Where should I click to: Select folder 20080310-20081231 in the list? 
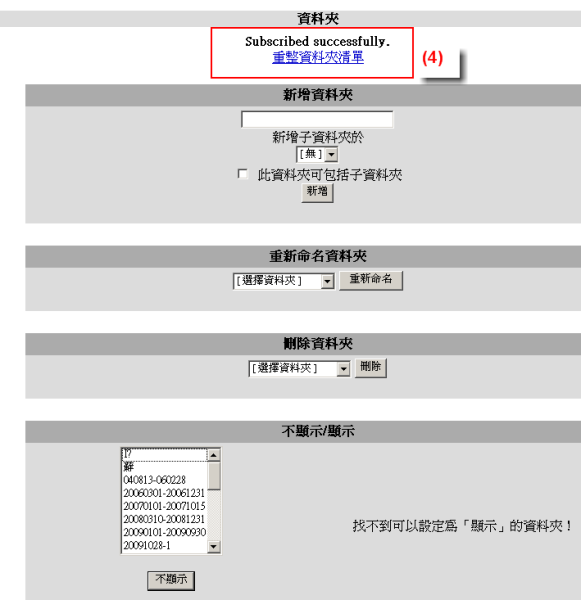pos(165,519)
